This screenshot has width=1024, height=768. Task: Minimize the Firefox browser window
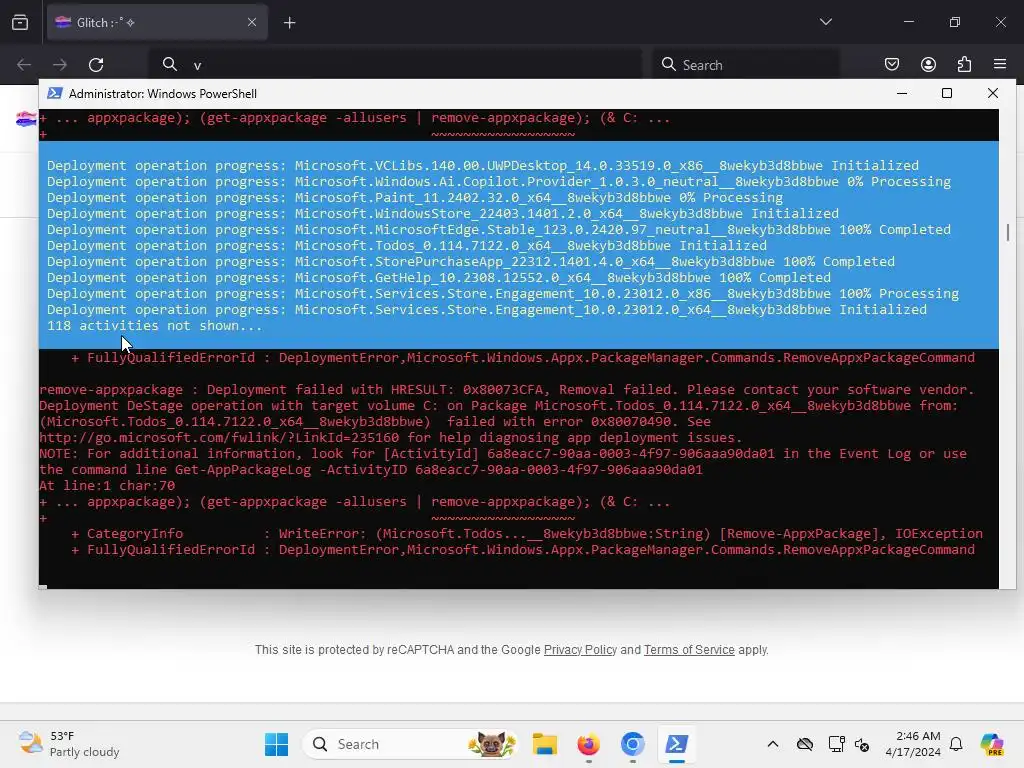coord(908,22)
